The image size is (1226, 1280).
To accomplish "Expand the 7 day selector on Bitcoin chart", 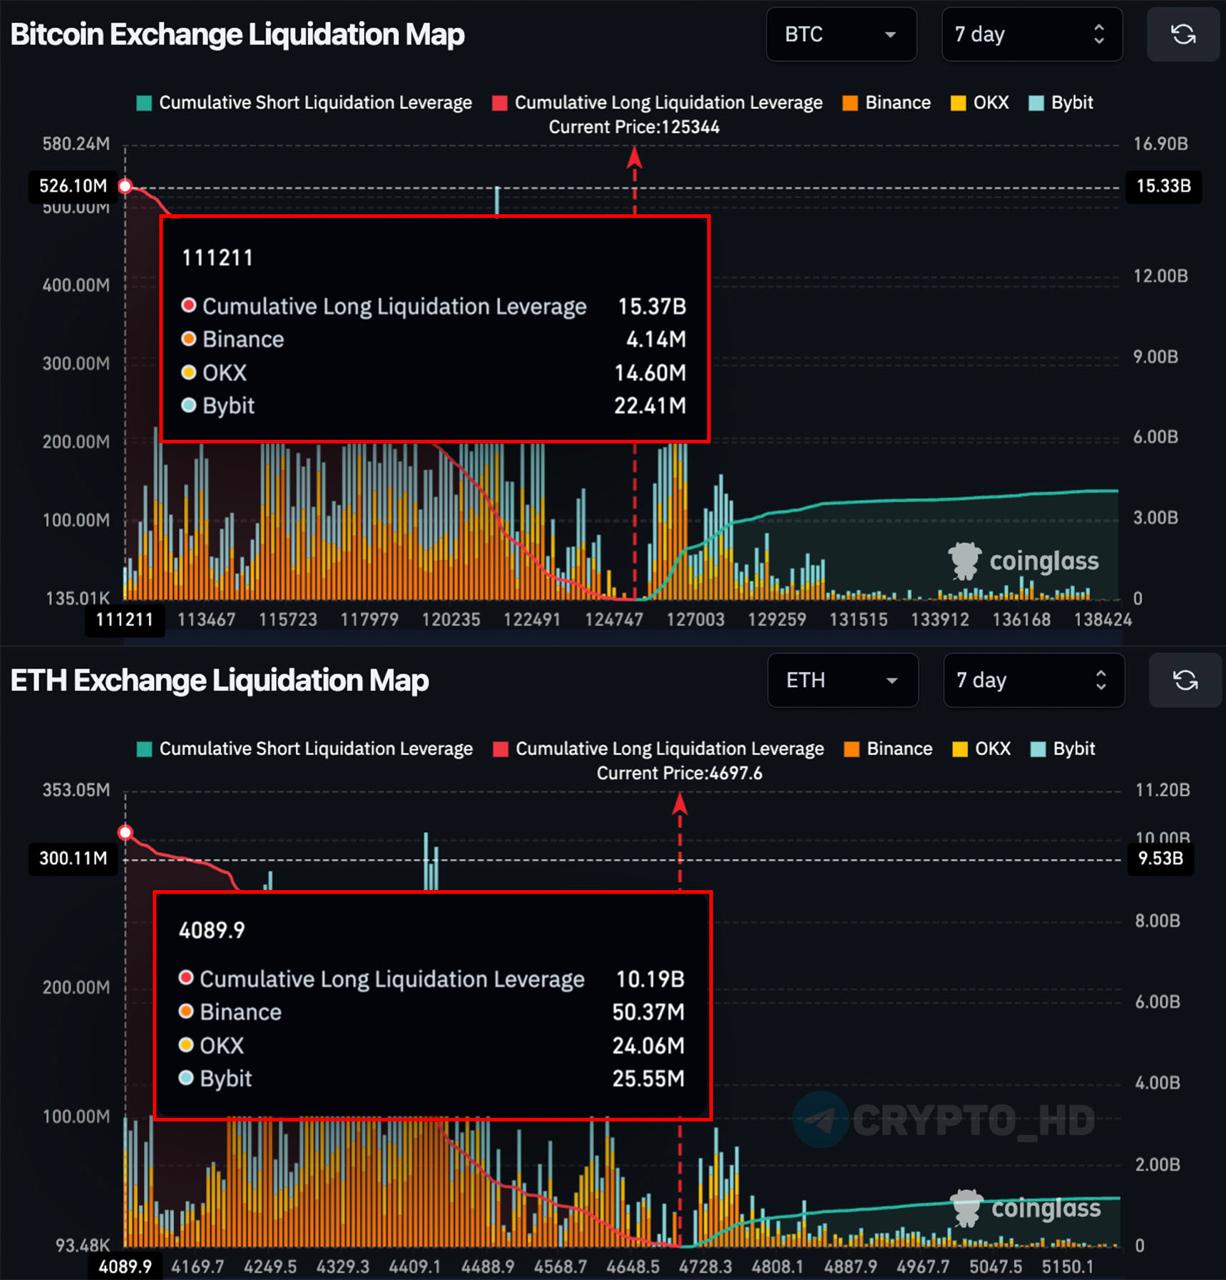I will 1031,35.
